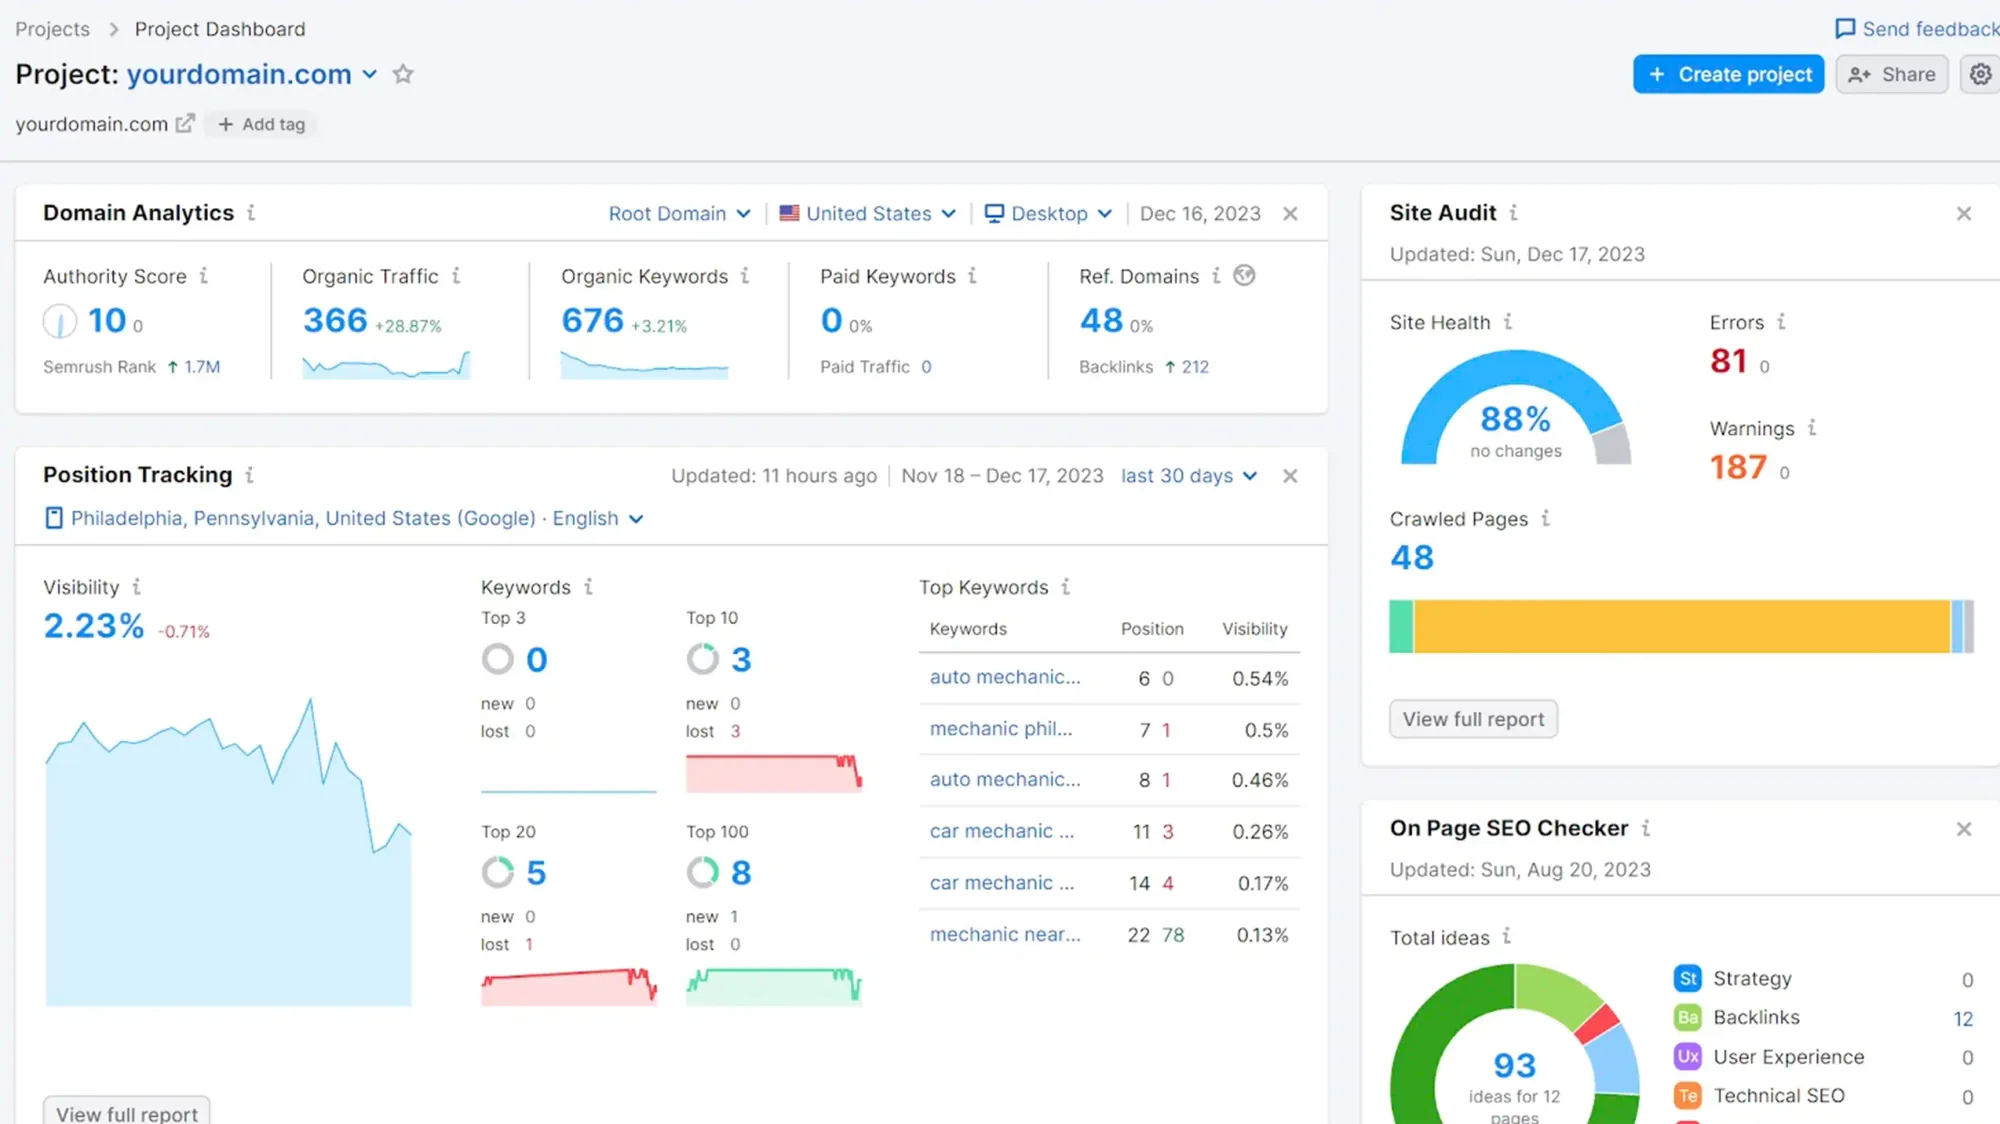The height and width of the screenshot is (1124, 2000).
Task: Open the last 30 days range dropdown
Action: tap(1189, 476)
